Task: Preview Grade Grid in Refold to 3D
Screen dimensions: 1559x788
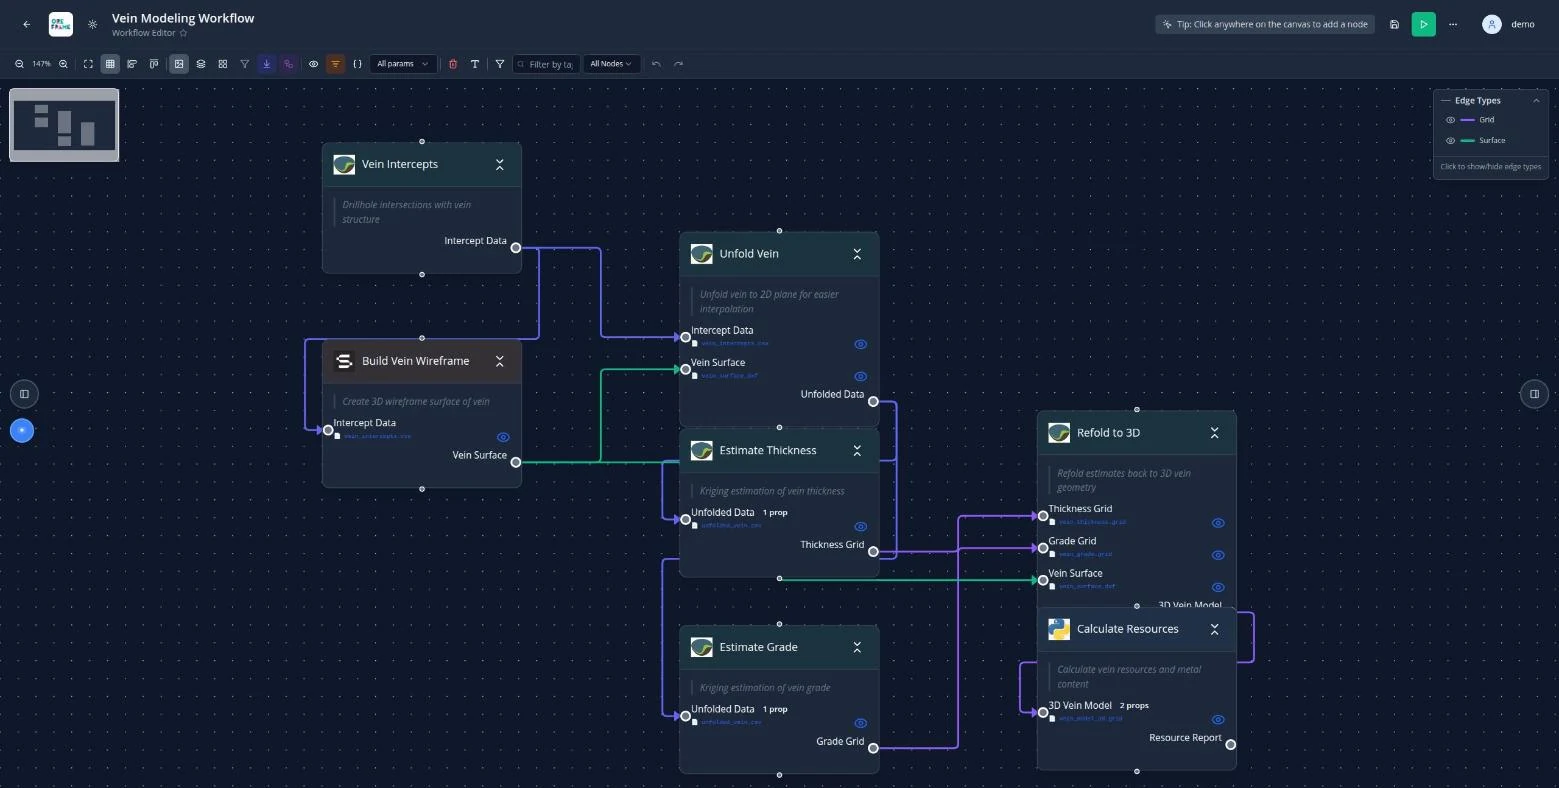Action: tap(1218, 555)
